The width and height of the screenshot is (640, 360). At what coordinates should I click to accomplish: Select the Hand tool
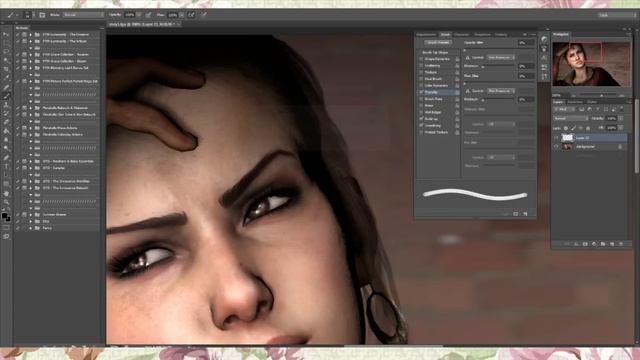coord(6,193)
